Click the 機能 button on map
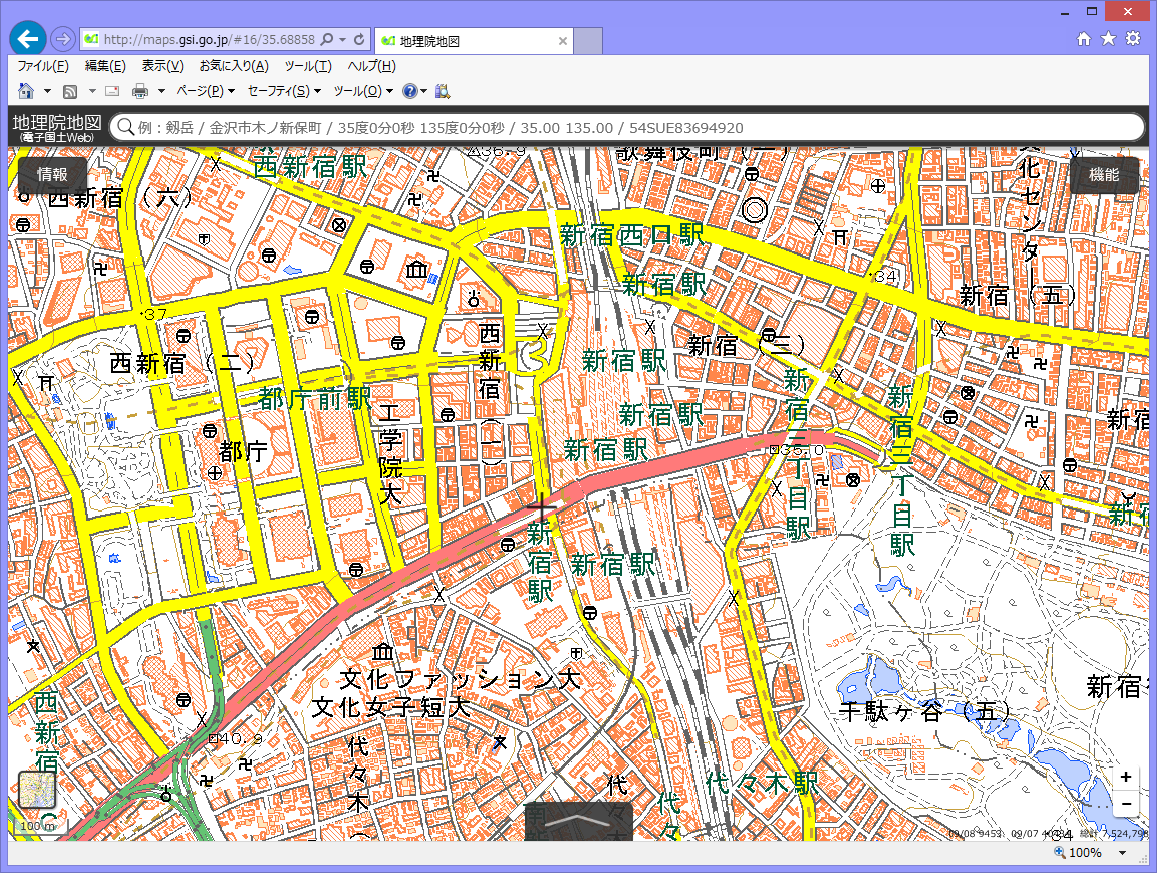 (x=1104, y=175)
